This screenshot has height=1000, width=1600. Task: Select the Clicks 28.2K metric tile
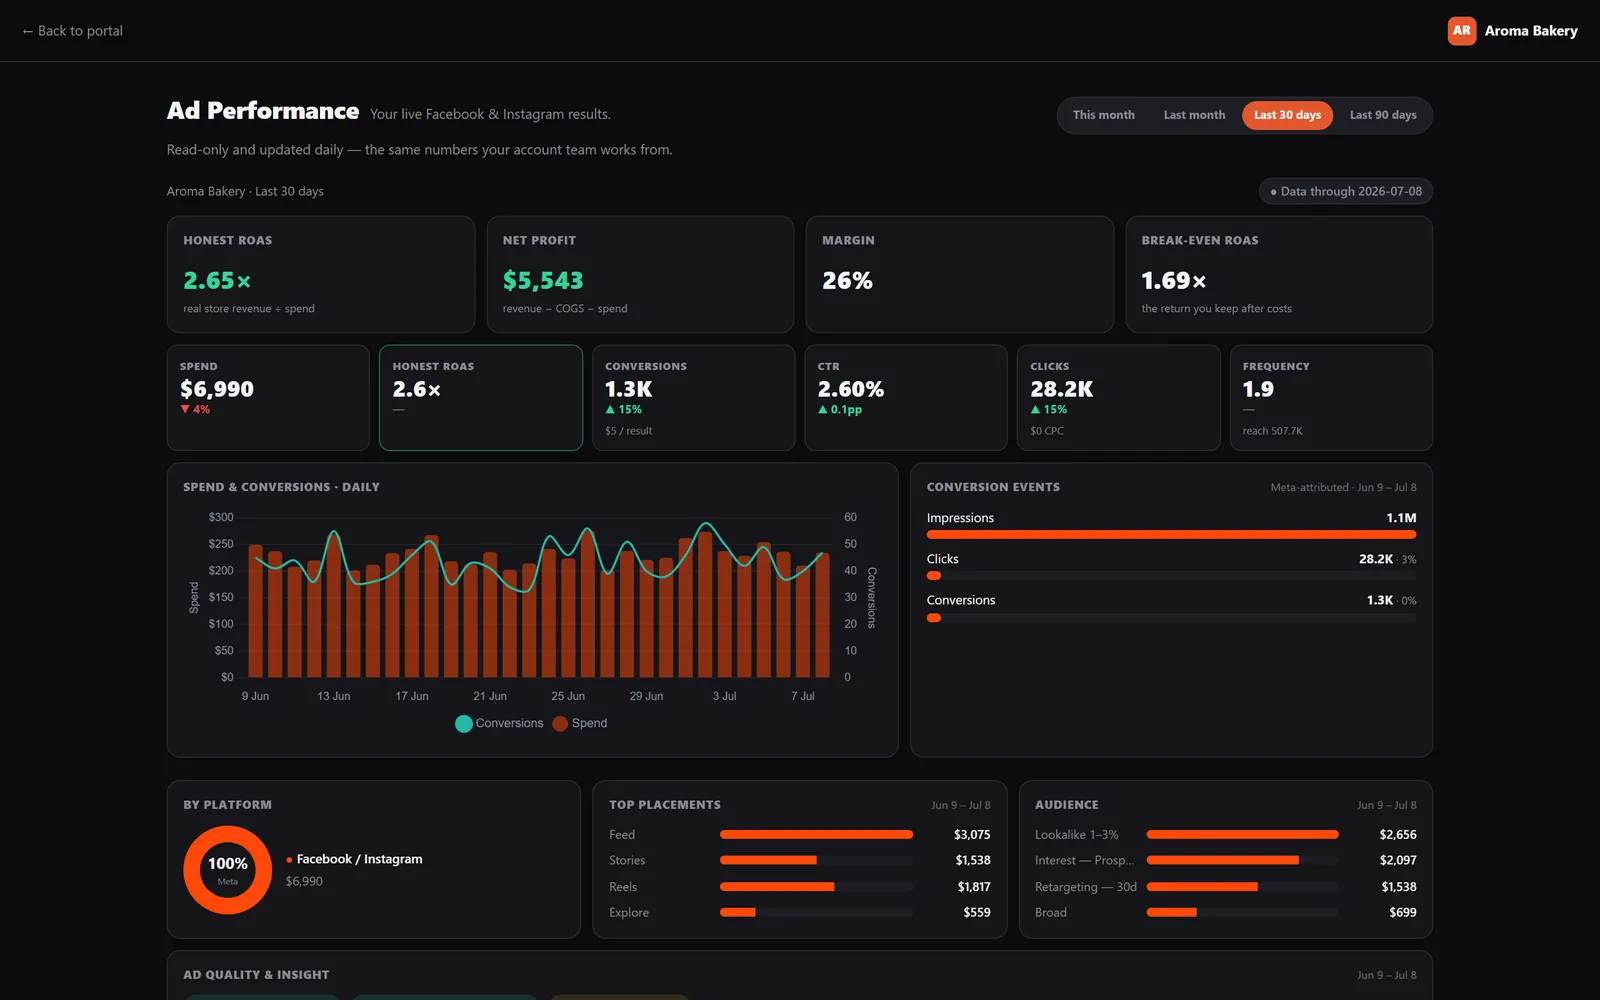pyautogui.click(x=1118, y=398)
